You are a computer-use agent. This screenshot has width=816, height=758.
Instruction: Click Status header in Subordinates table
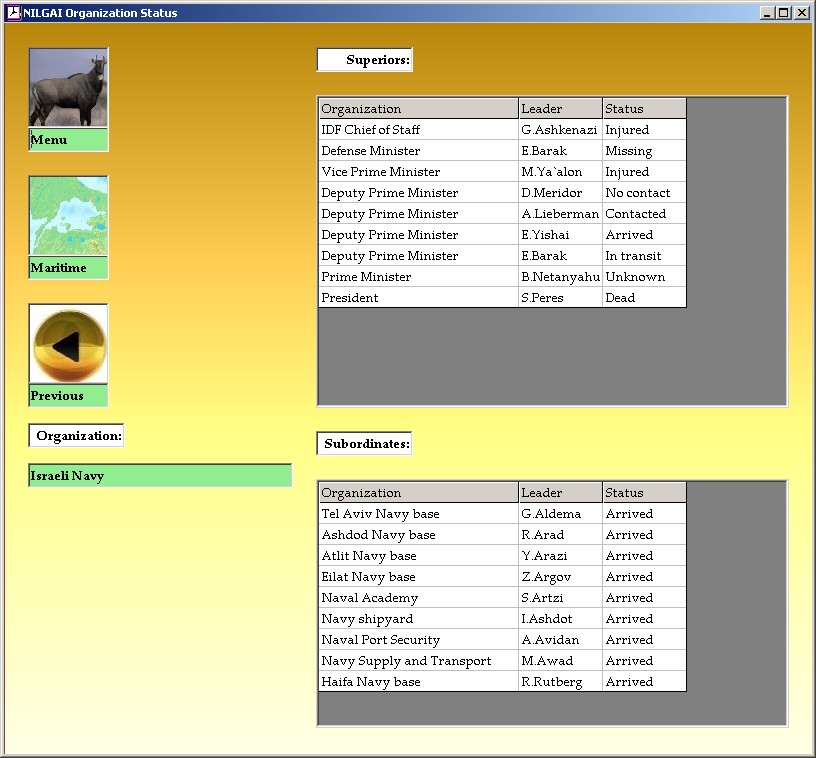click(x=644, y=493)
